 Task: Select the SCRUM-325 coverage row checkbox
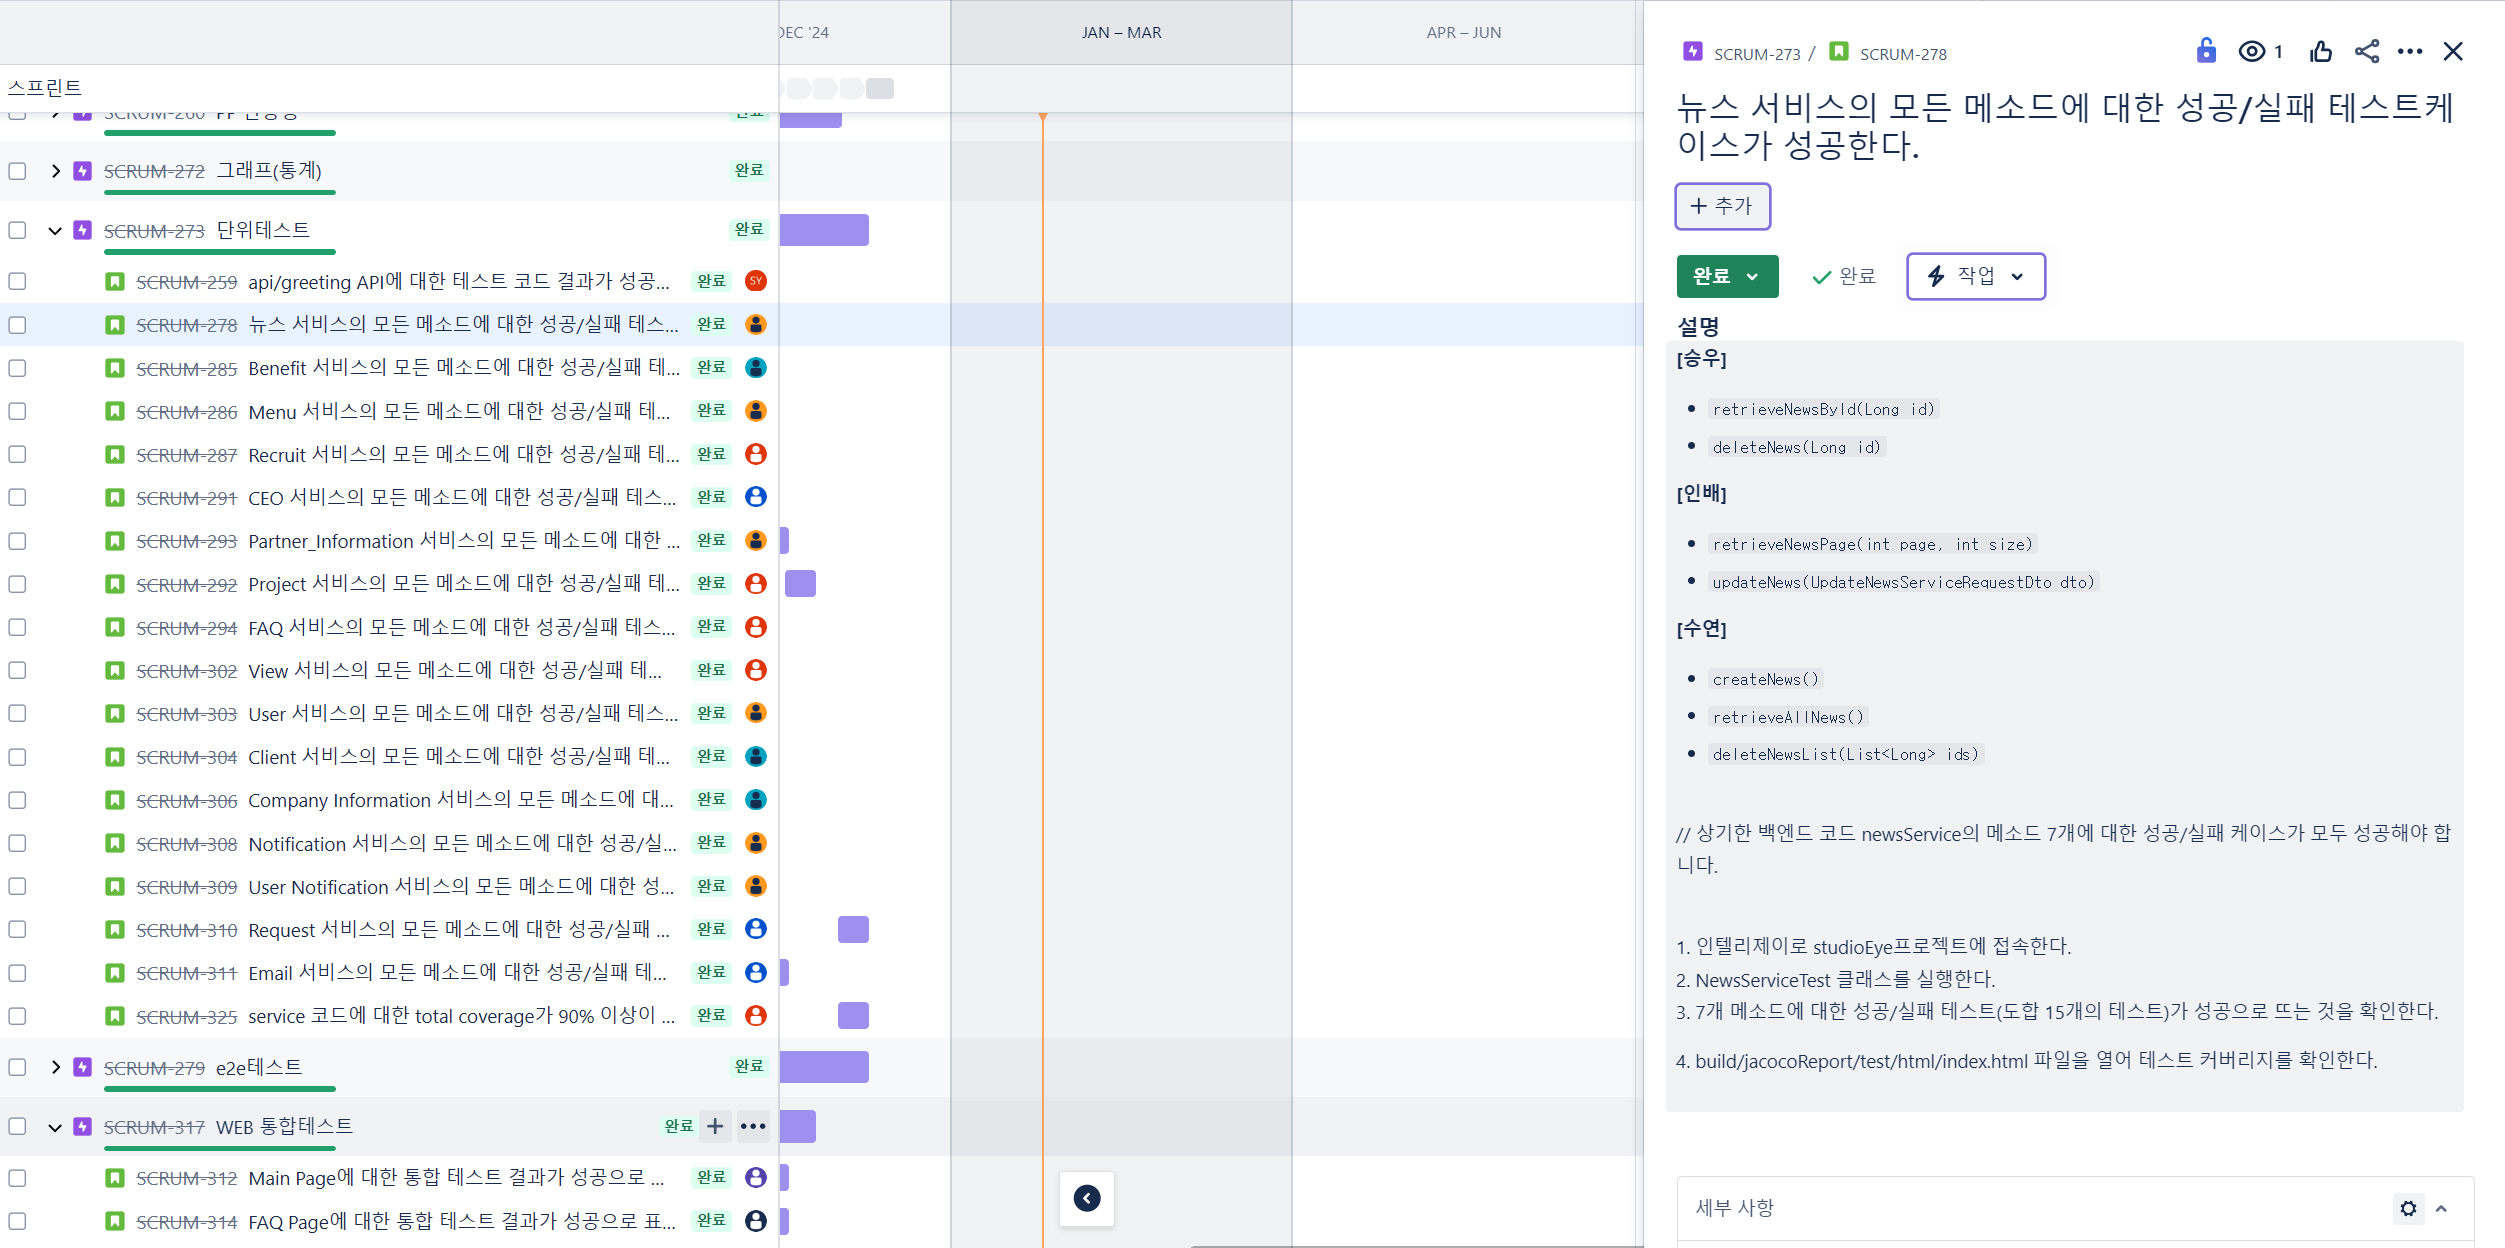pyautogui.click(x=17, y=1016)
